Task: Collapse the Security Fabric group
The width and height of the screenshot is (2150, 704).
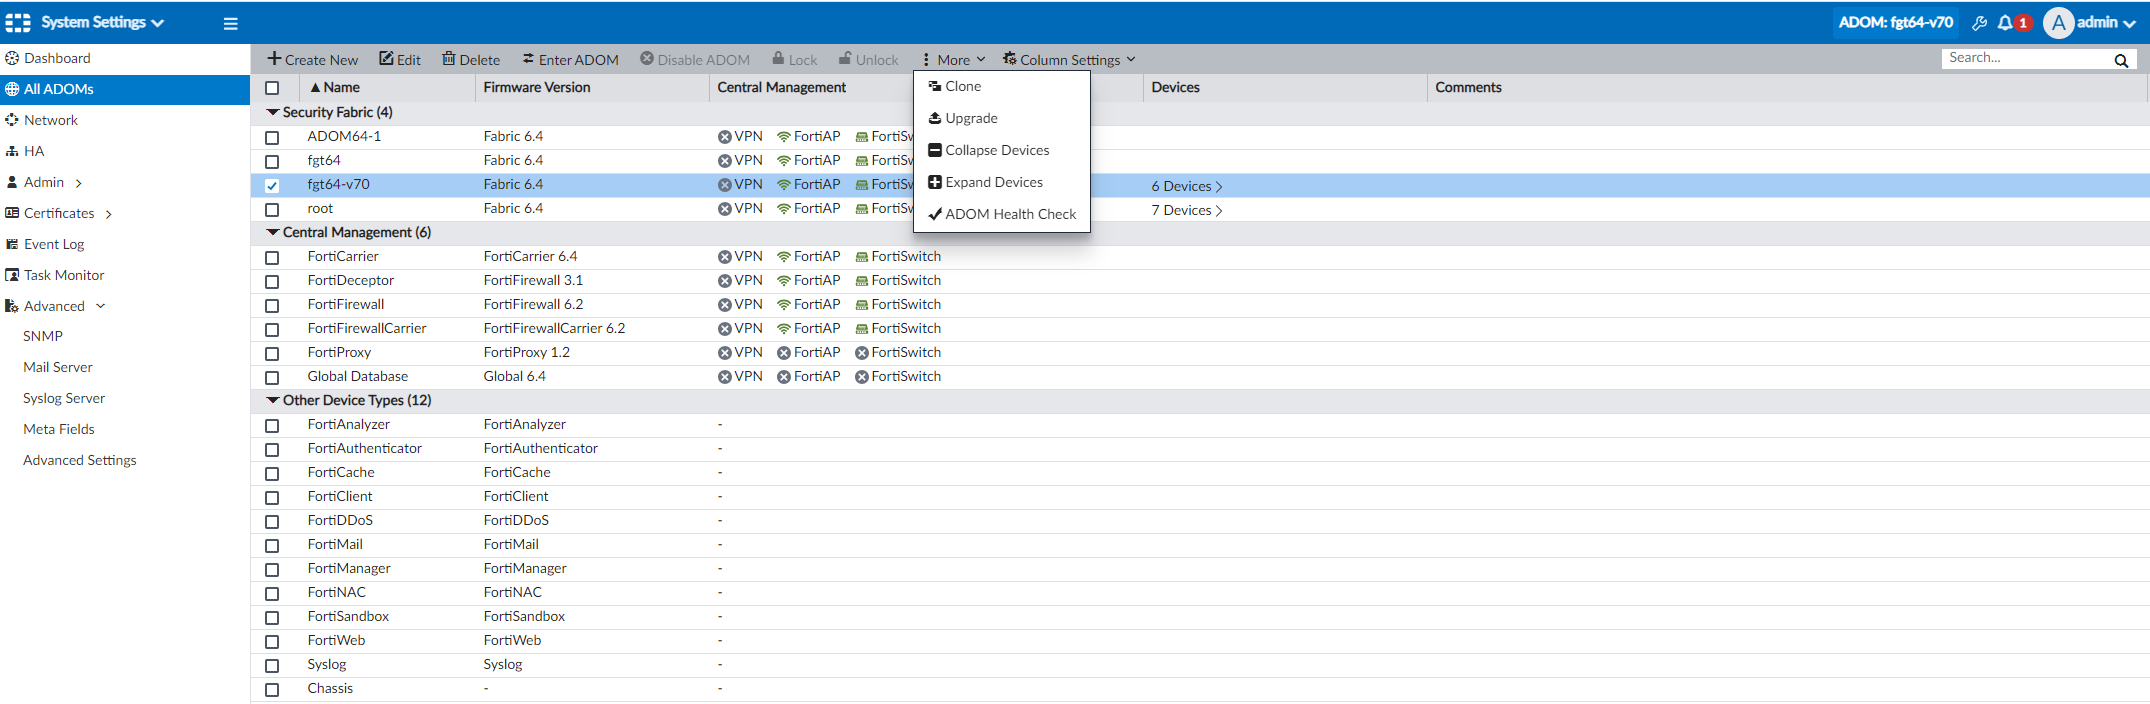Action: point(273,112)
